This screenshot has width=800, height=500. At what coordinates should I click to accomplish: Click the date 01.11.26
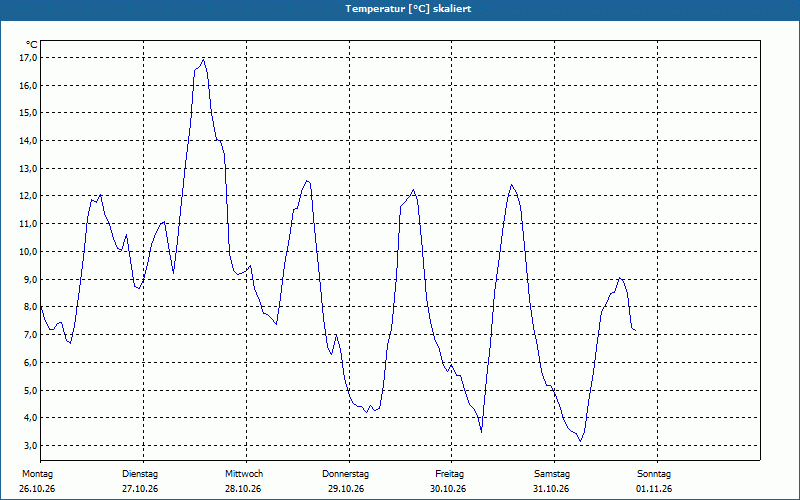click(654, 489)
